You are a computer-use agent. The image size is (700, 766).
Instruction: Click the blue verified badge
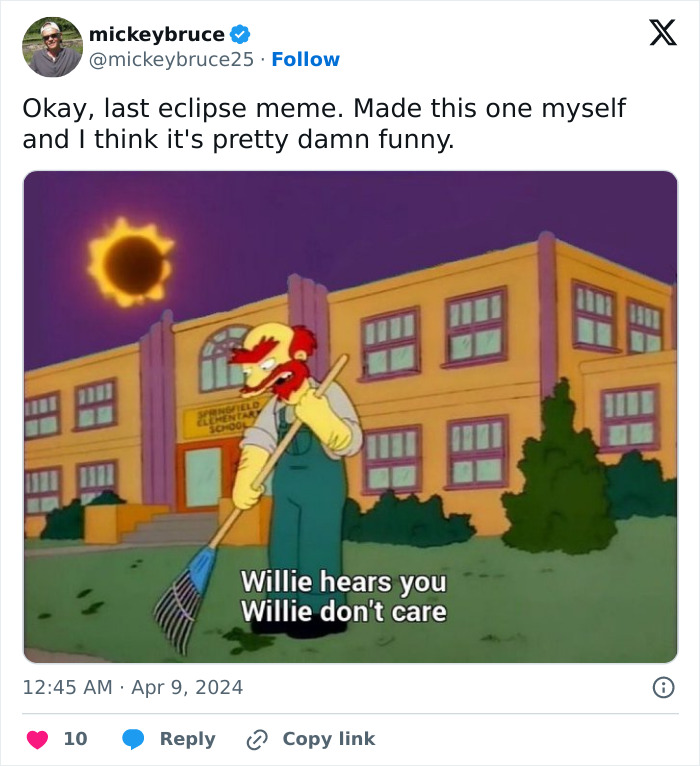click(239, 34)
